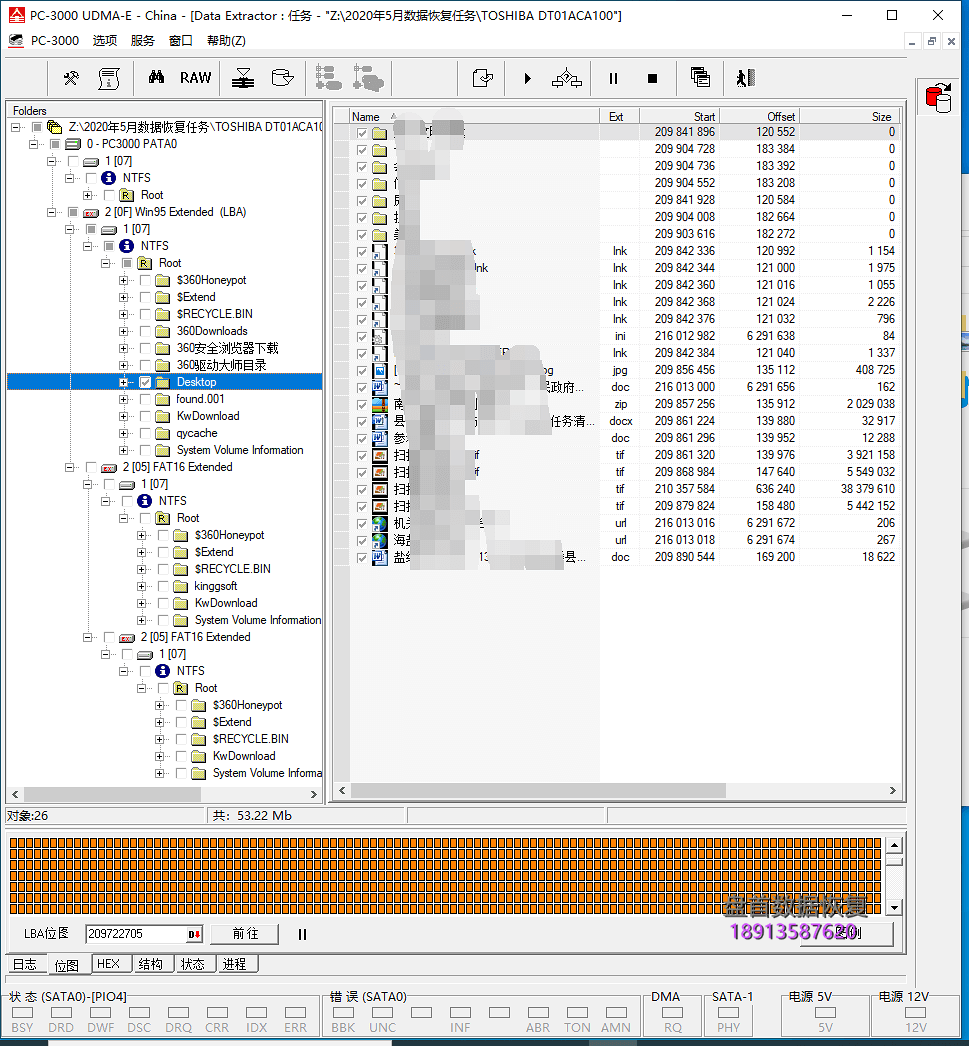Click the docx file icon in file list
The image size is (969, 1046).
(379, 421)
